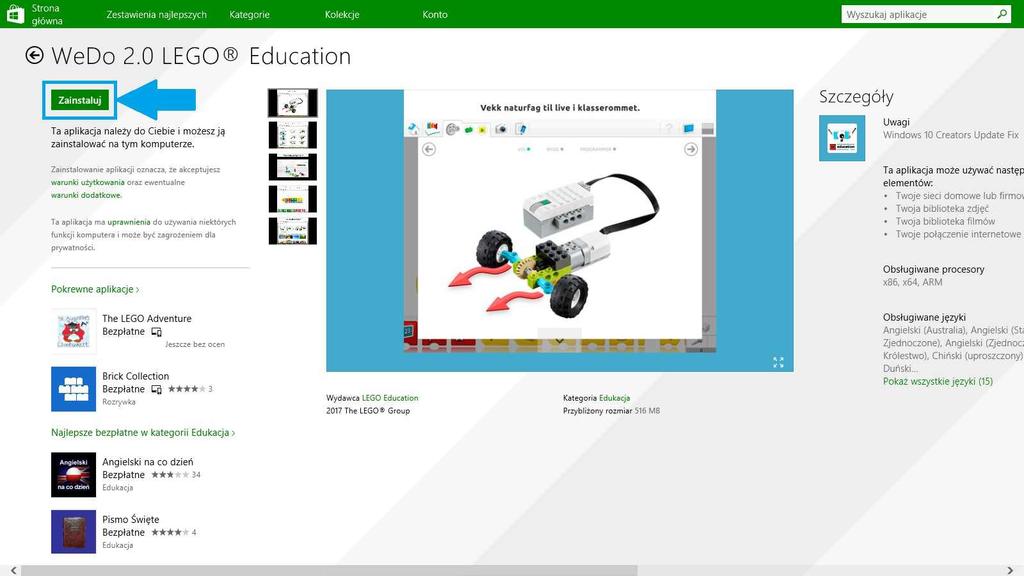This screenshot has height=576, width=1024.
Task: Open the Pismo Święte app icon
Action: coord(73,532)
